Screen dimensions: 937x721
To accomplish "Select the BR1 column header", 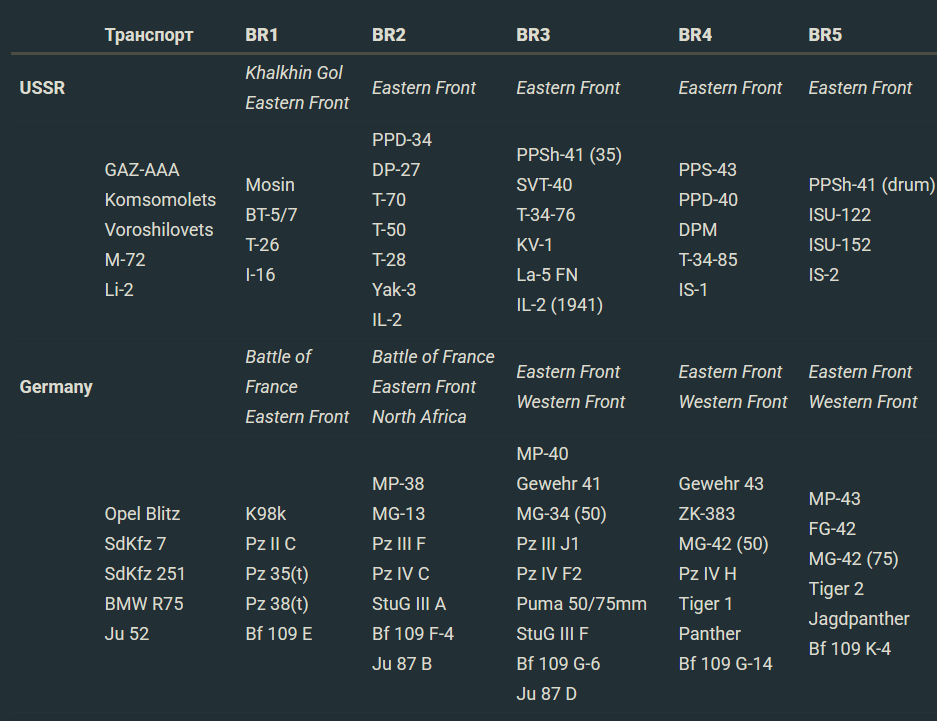I will tap(262, 35).
